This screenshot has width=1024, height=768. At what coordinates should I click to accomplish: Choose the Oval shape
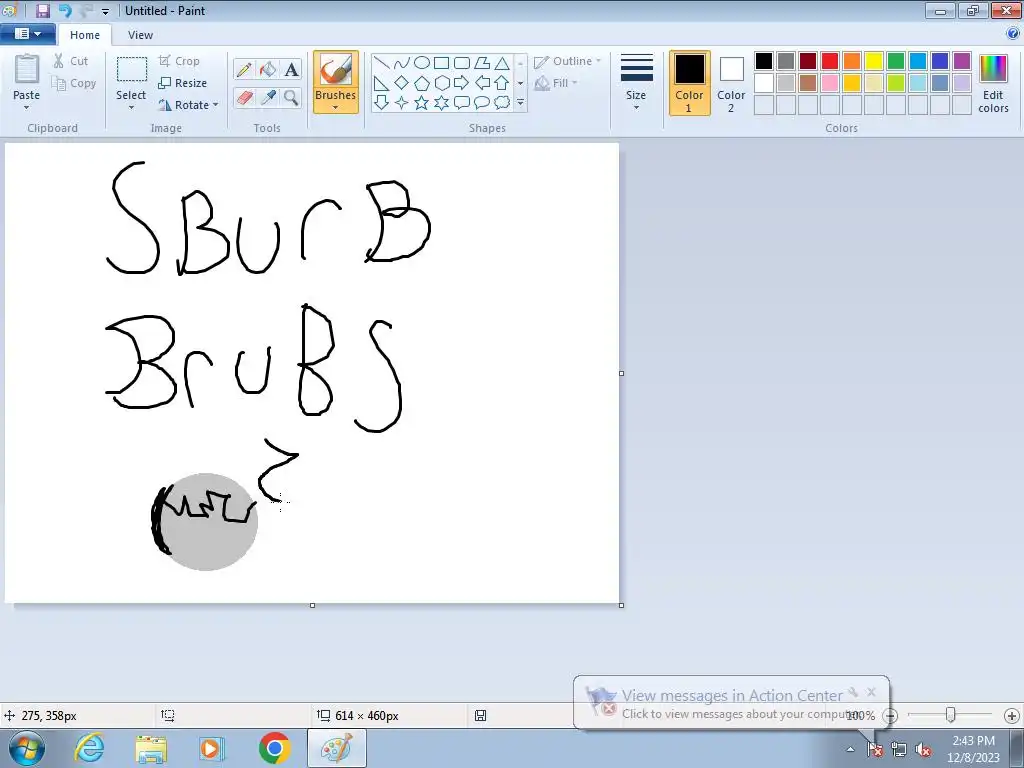tap(422, 63)
